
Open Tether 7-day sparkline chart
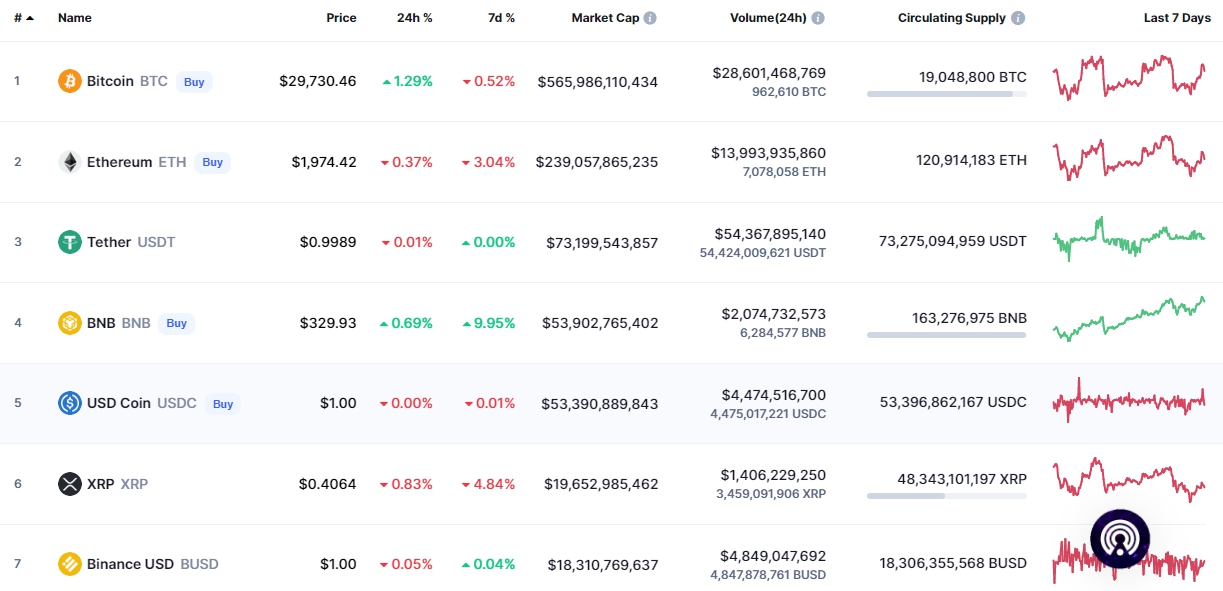click(x=1129, y=239)
